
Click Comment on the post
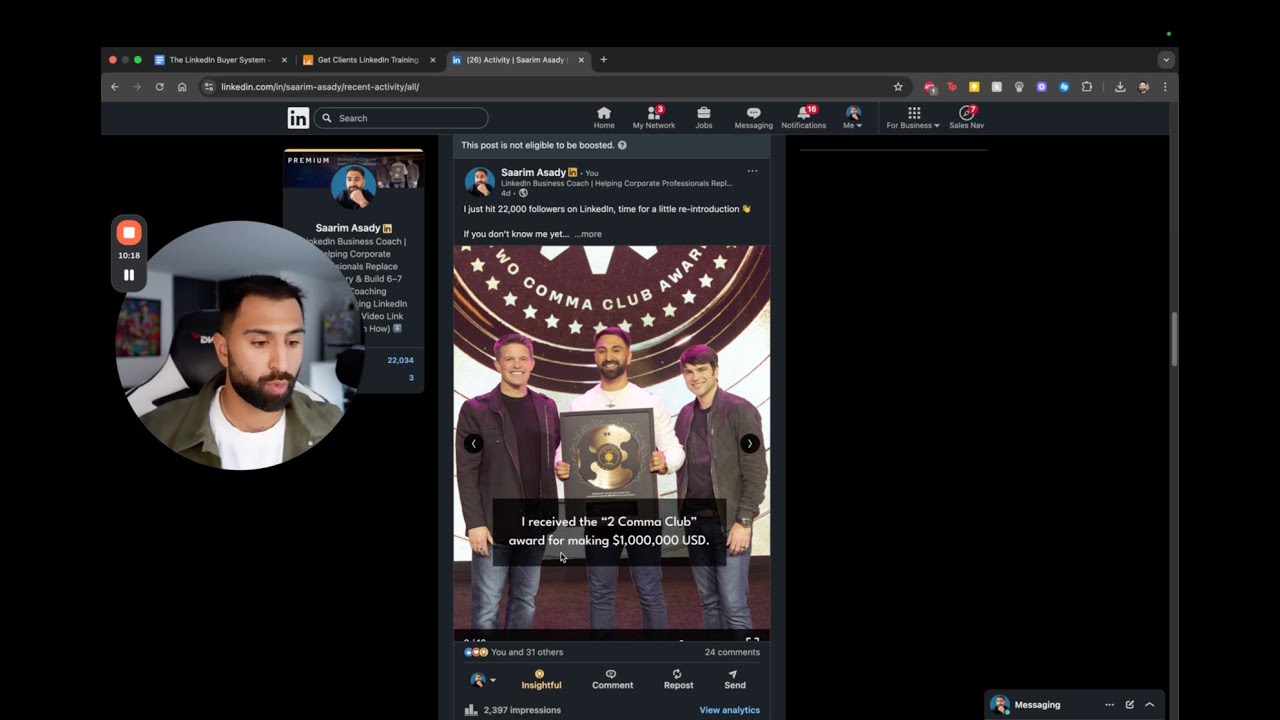(x=612, y=679)
